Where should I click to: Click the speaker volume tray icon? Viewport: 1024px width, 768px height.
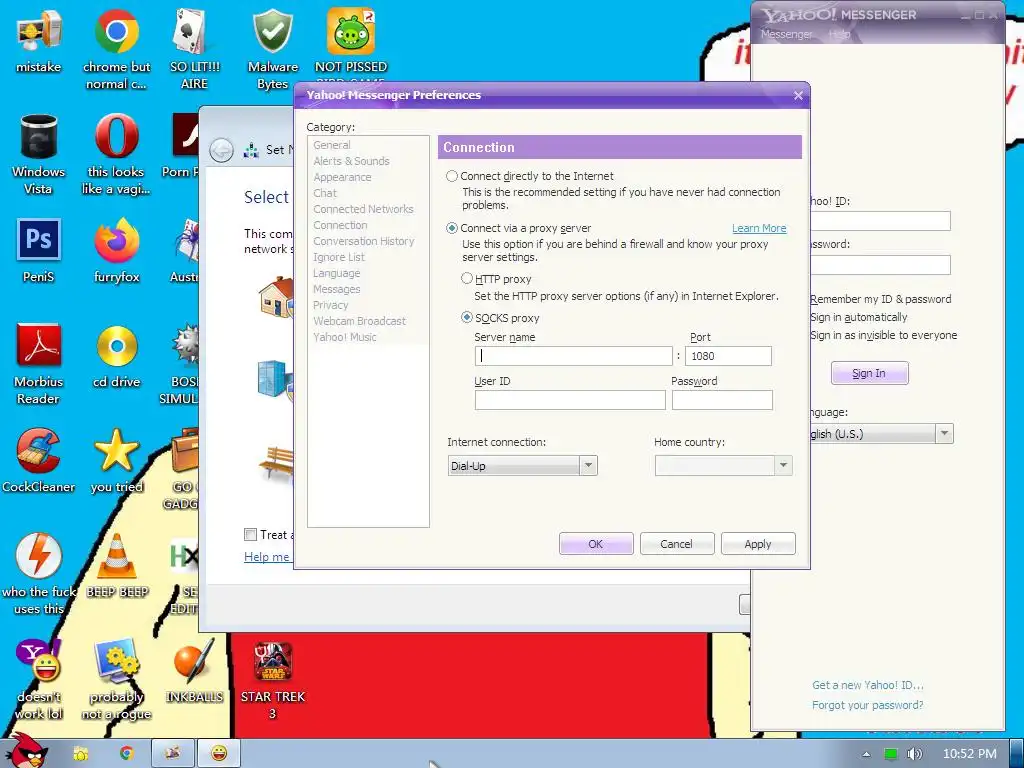(914, 754)
